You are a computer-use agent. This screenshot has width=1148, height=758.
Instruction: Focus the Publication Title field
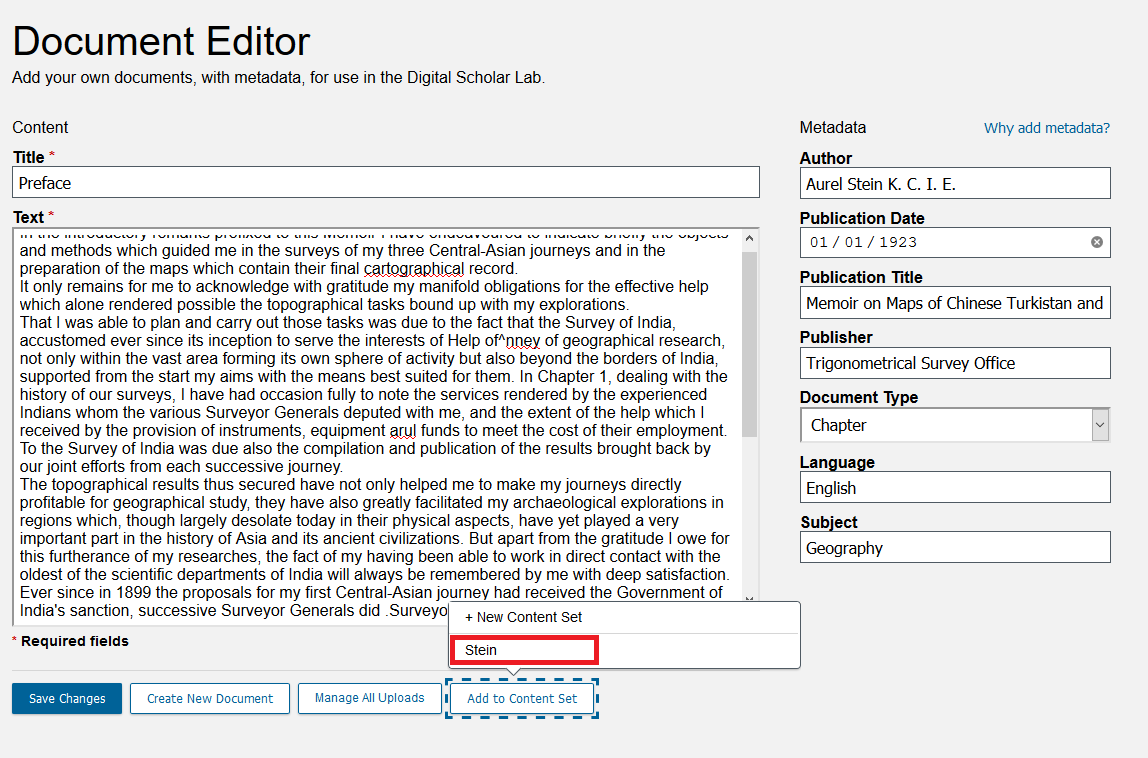click(954, 302)
